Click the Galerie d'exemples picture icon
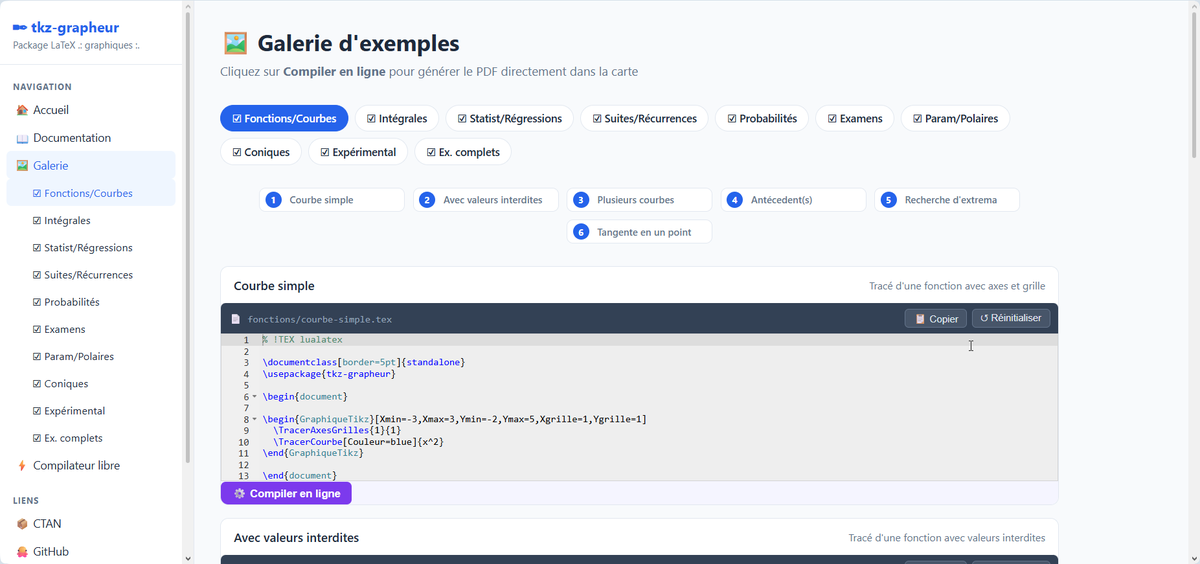1200x564 pixels. [x=235, y=43]
